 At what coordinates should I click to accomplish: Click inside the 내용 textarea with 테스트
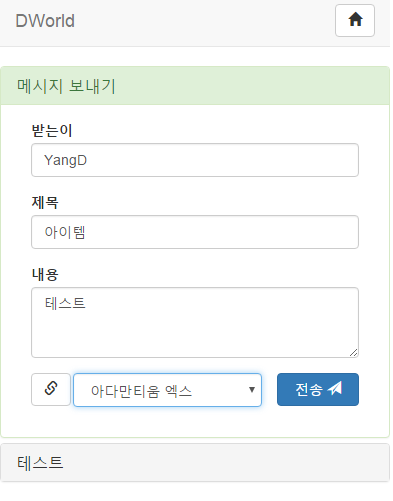195,323
